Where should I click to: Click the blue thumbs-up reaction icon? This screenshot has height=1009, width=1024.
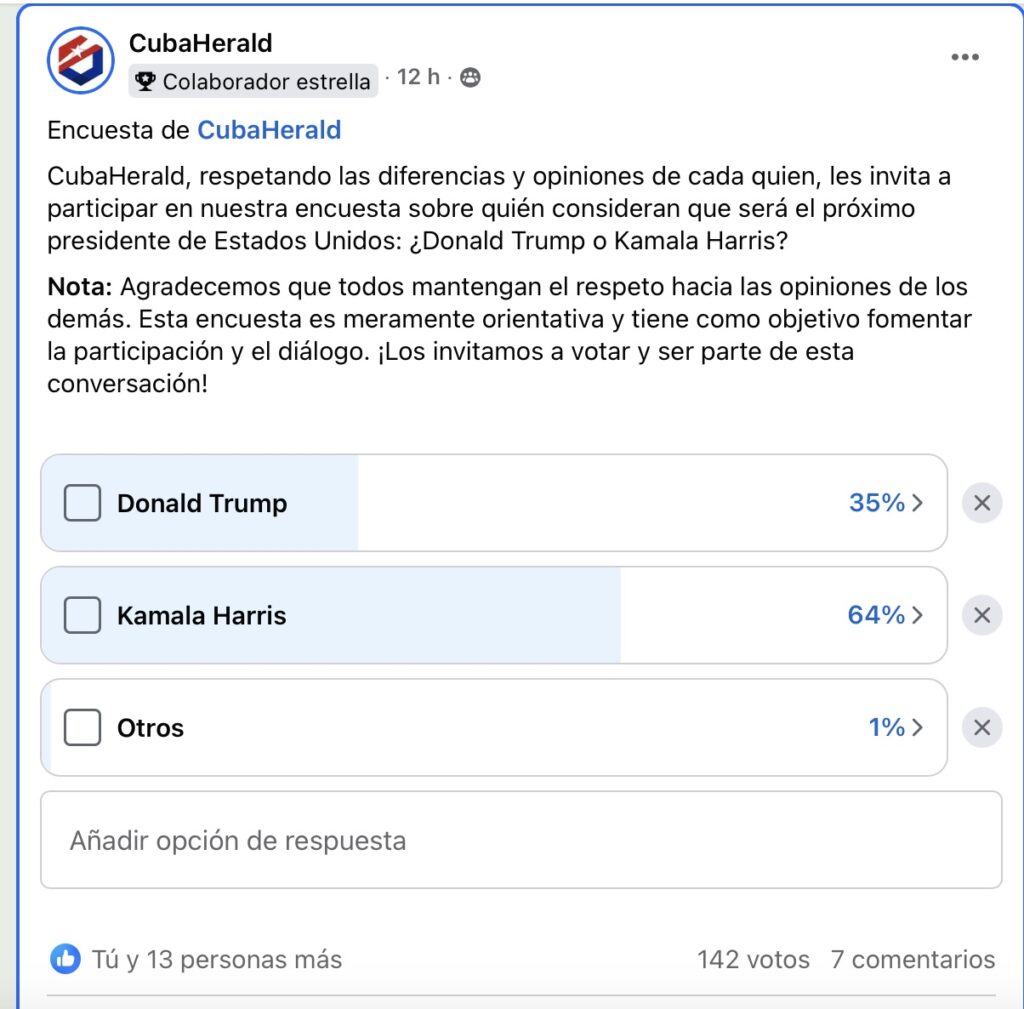click(66, 960)
